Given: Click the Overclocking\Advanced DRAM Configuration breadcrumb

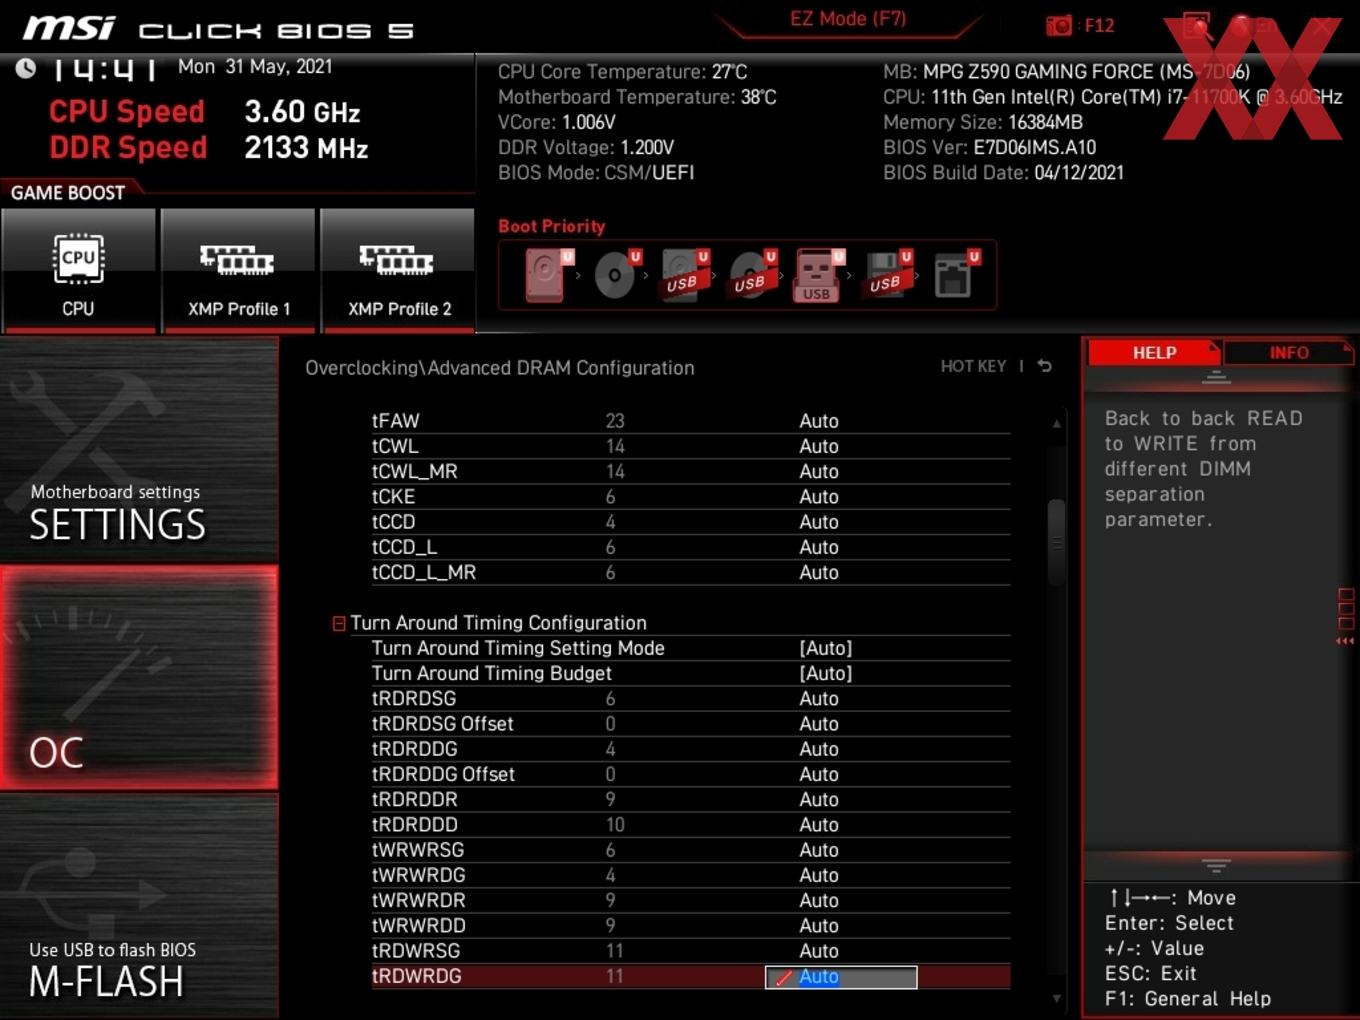Looking at the screenshot, I should (500, 368).
